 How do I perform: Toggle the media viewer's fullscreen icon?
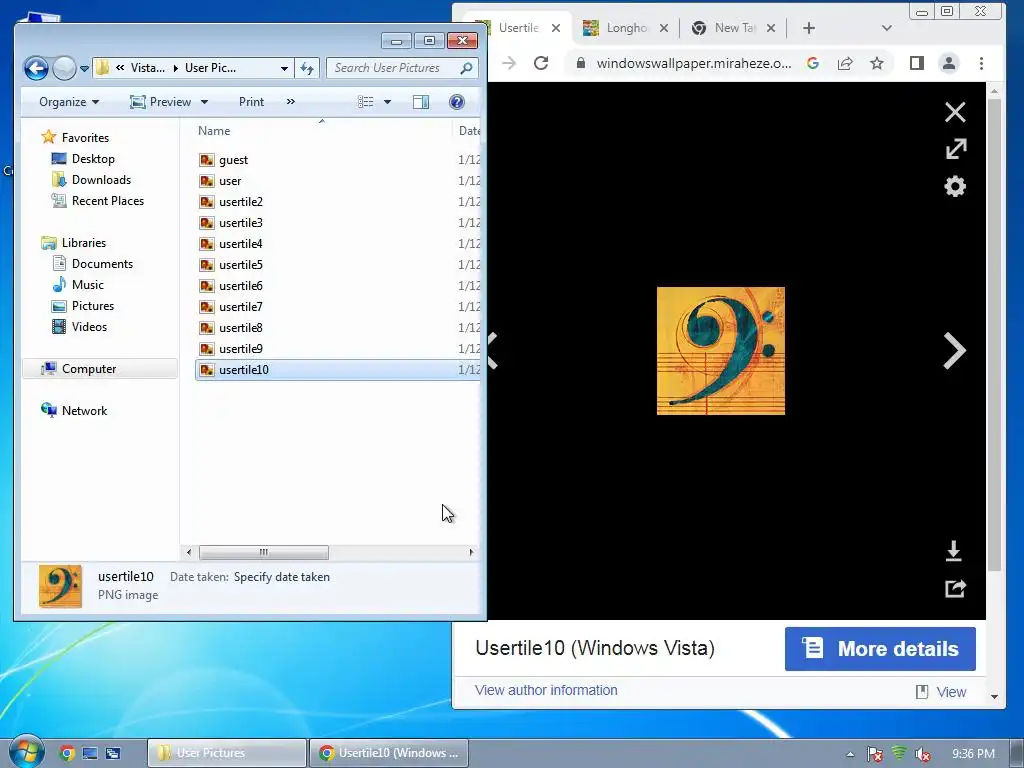955,149
